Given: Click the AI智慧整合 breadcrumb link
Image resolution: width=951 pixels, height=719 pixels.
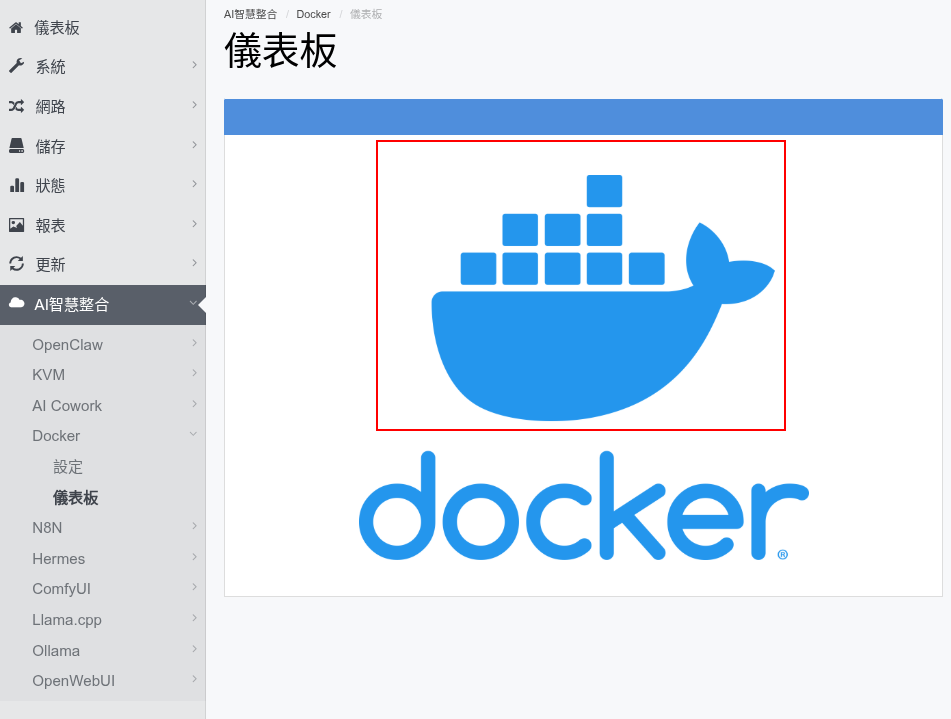Looking at the screenshot, I should click(250, 14).
